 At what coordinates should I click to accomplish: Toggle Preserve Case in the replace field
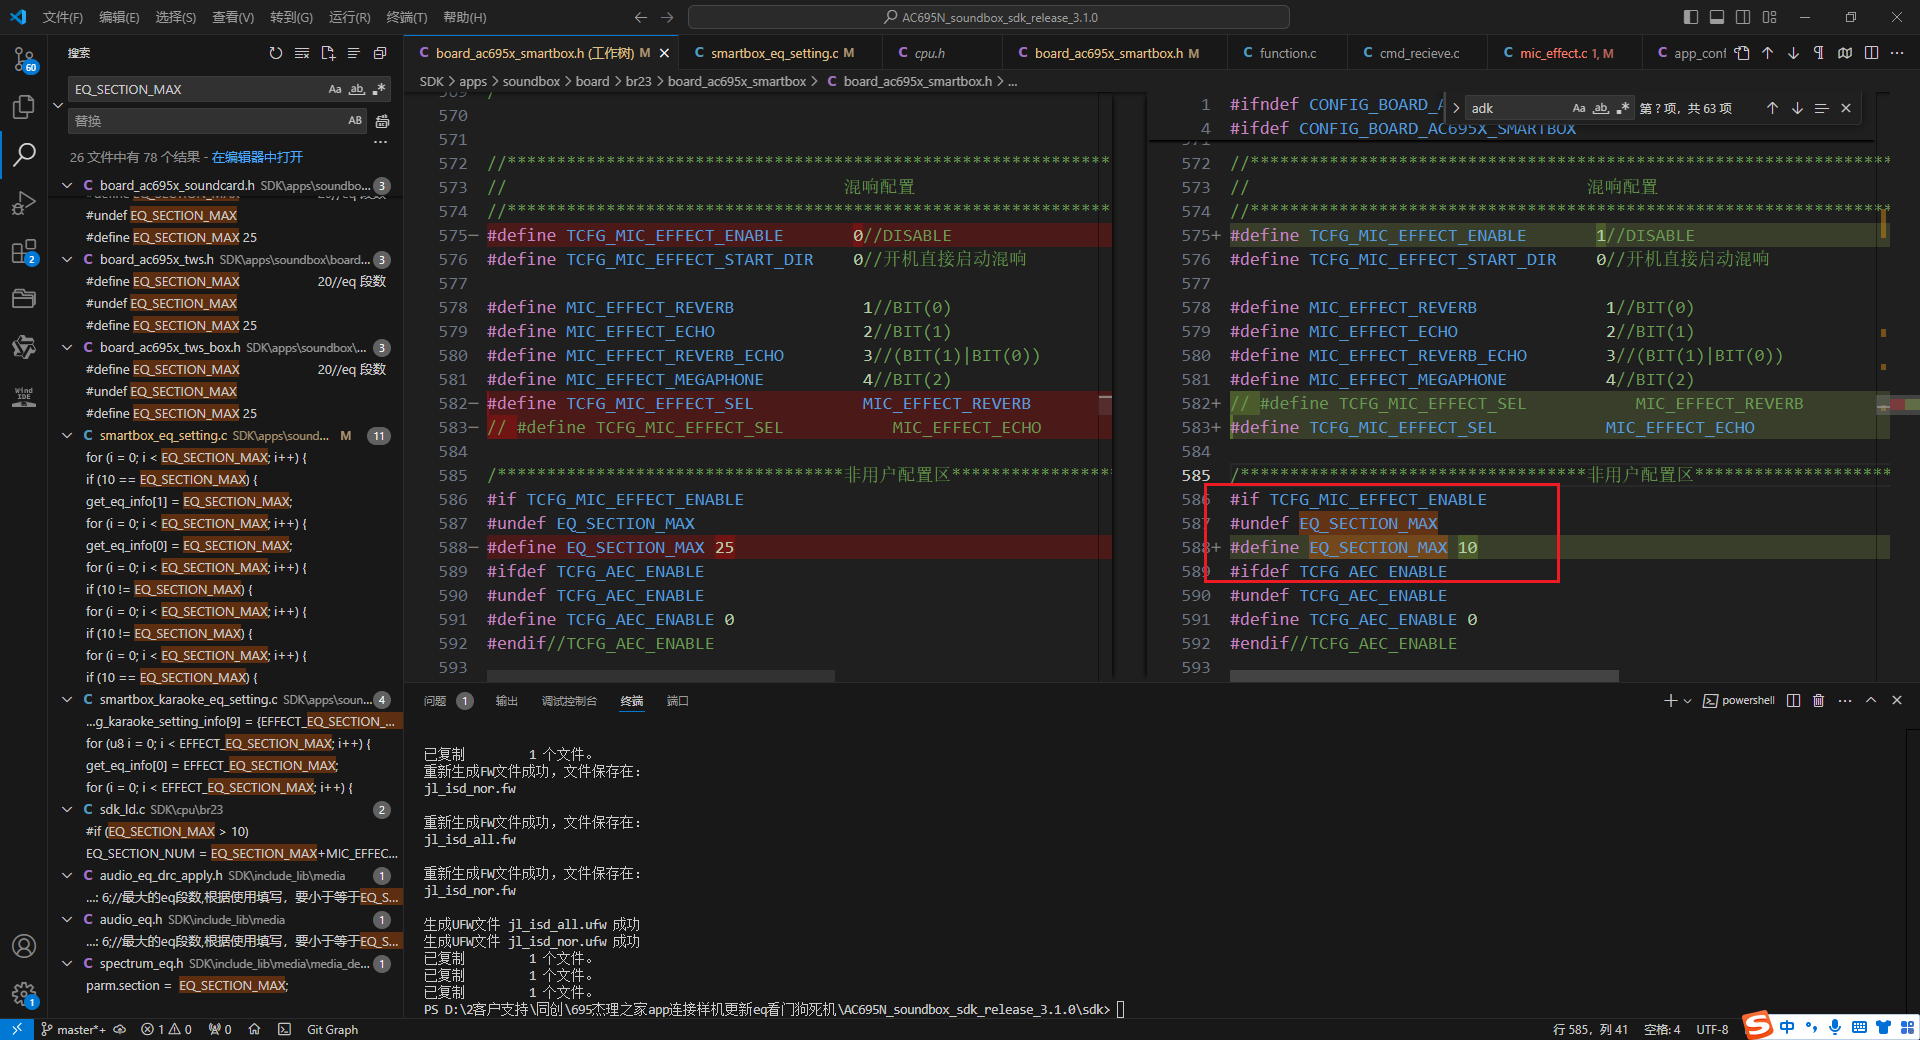[x=355, y=121]
